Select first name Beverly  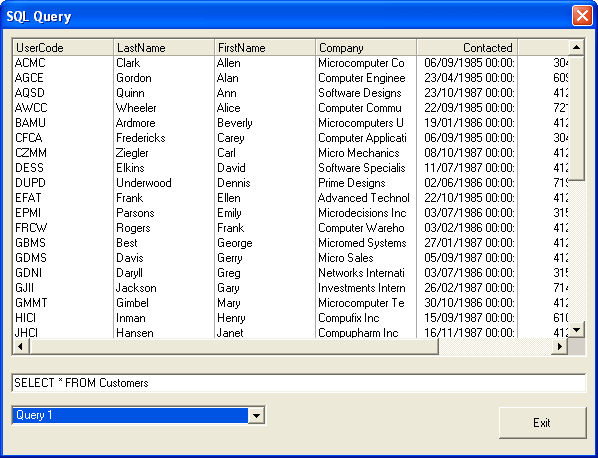[x=235, y=123]
